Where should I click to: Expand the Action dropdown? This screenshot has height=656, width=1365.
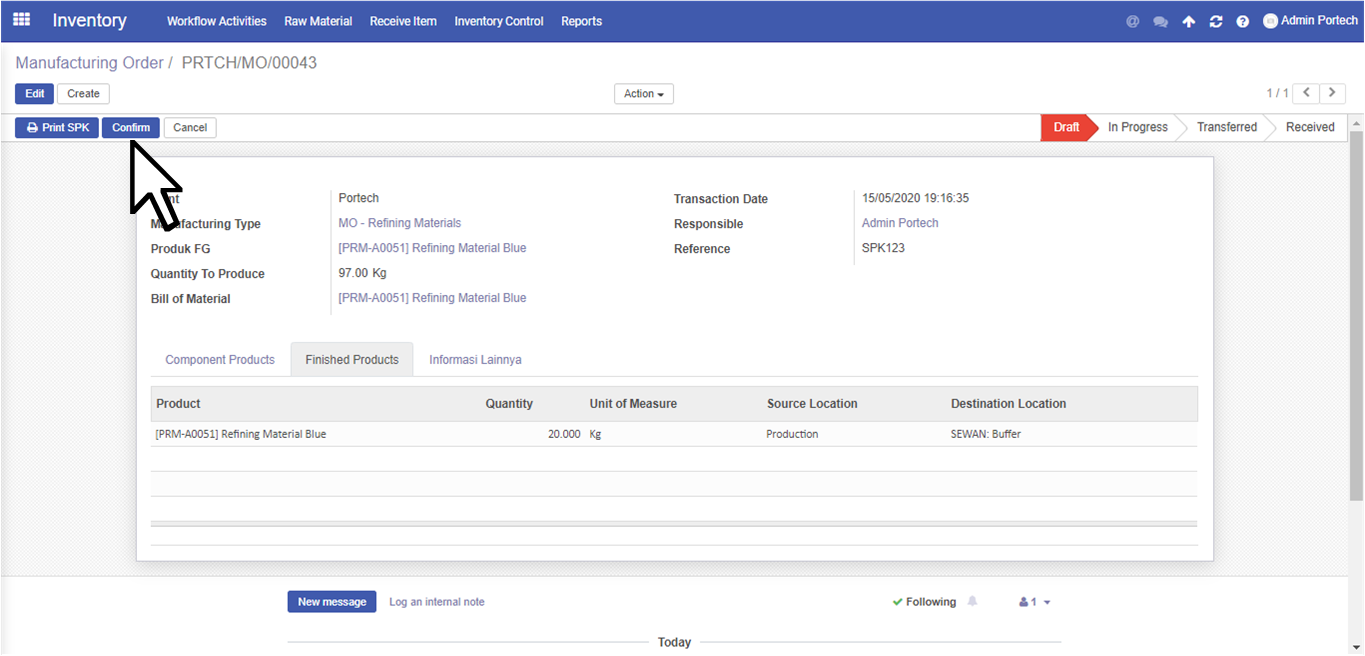643,94
